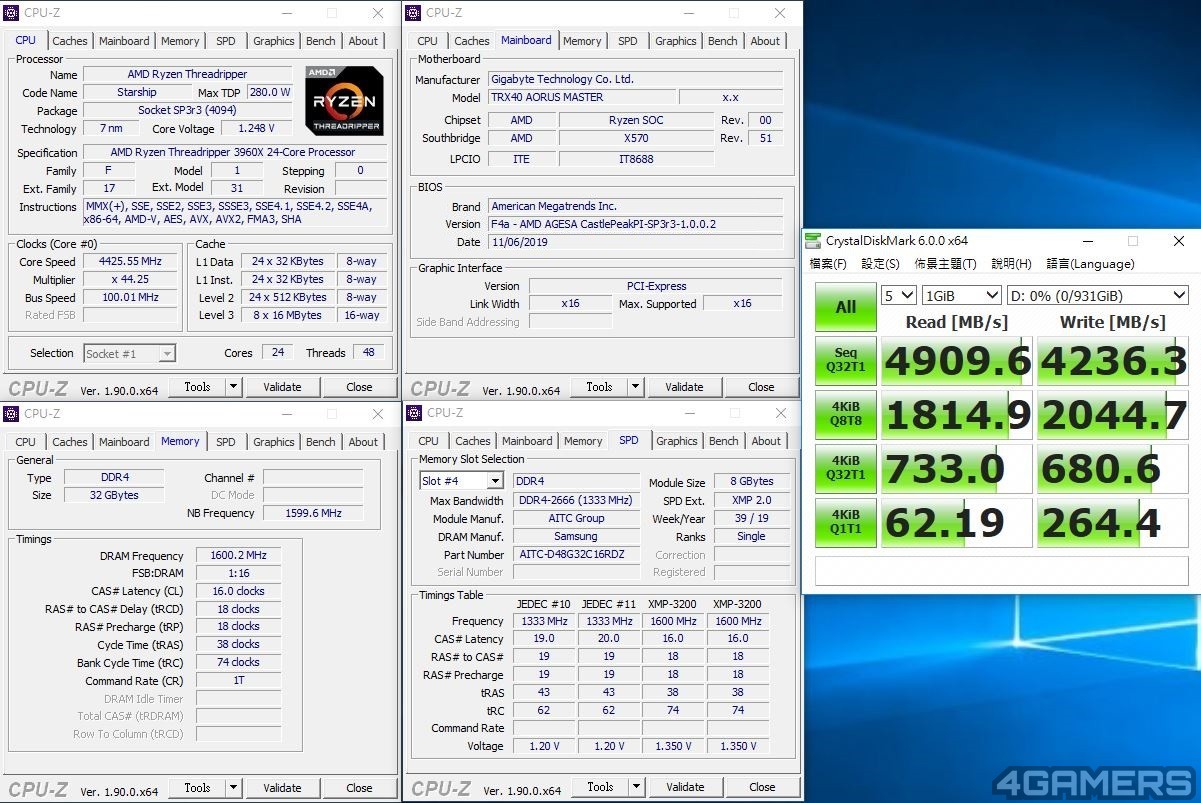Open the Tools dropdown arrow in the Memory tab window
The image size is (1201, 803).
tap(234, 788)
